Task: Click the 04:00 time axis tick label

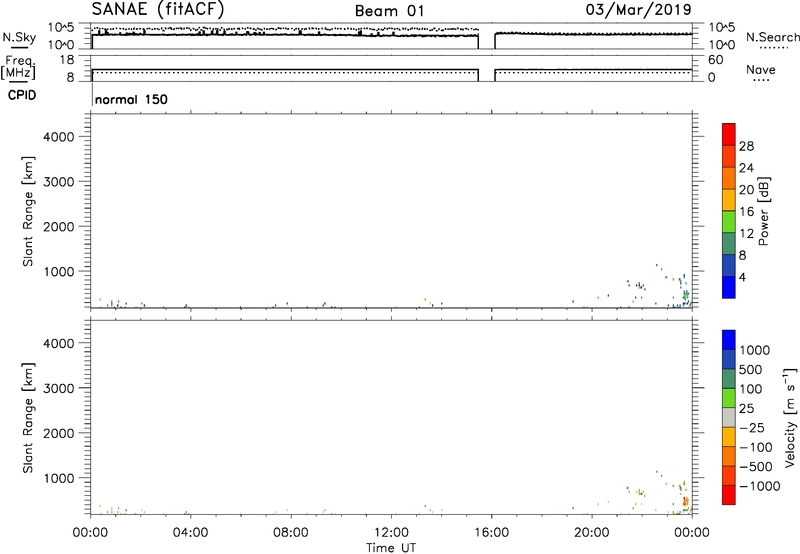Action: 190,533
